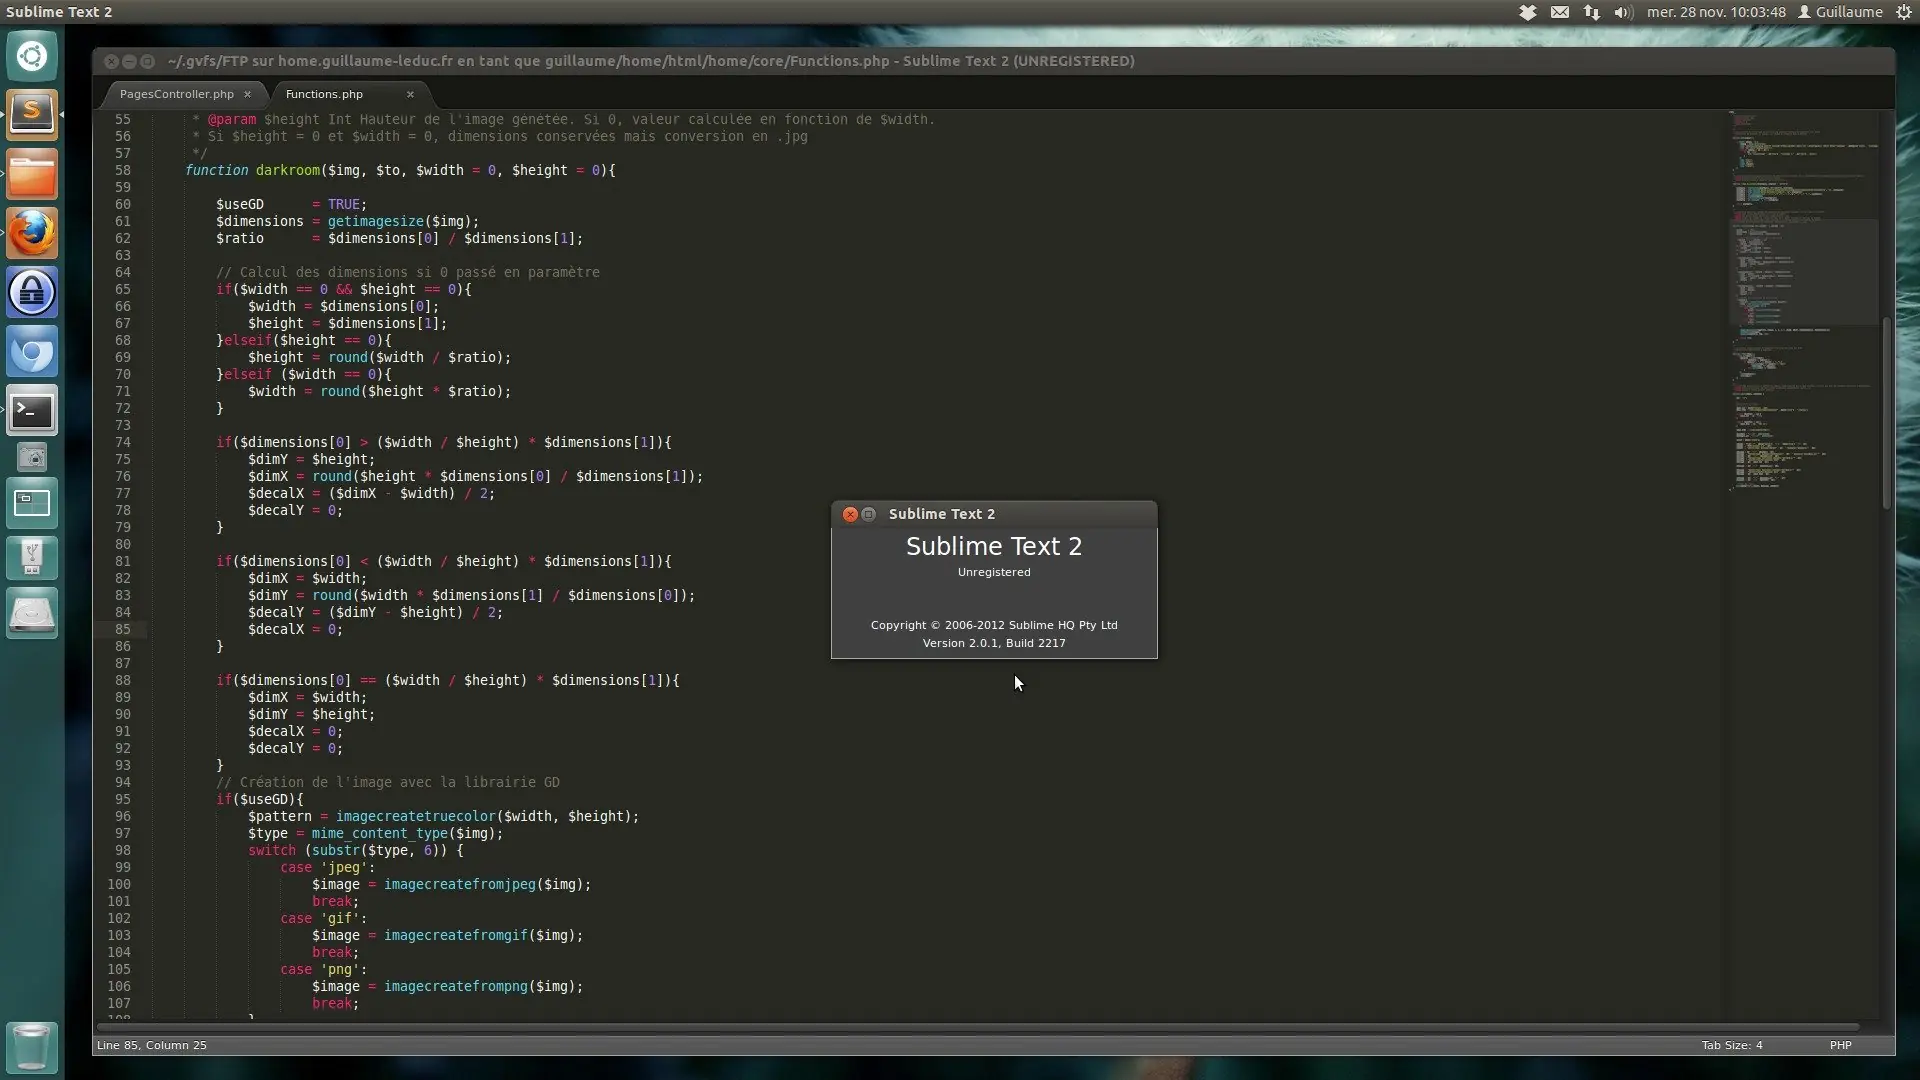
Task: Close the Sublime Text 2 About dialog
Action: 850,514
